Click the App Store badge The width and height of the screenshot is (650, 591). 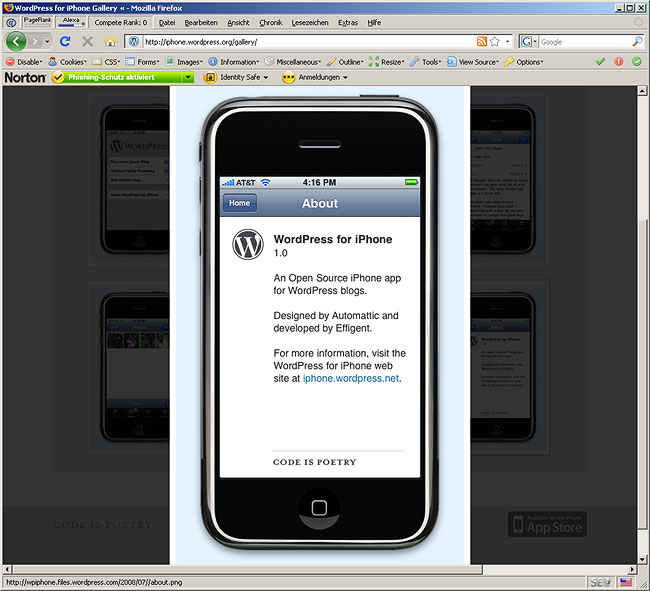click(x=547, y=524)
